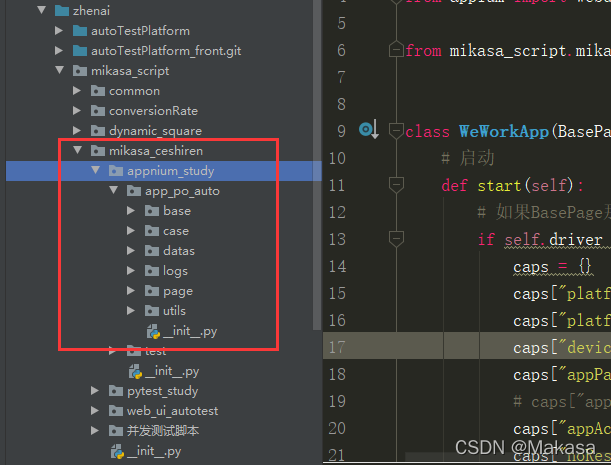Collapse the mikasa_ceshiren folder arrow
Image resolution: width=611 pixels, height=465 pixels.
(78, 150)
